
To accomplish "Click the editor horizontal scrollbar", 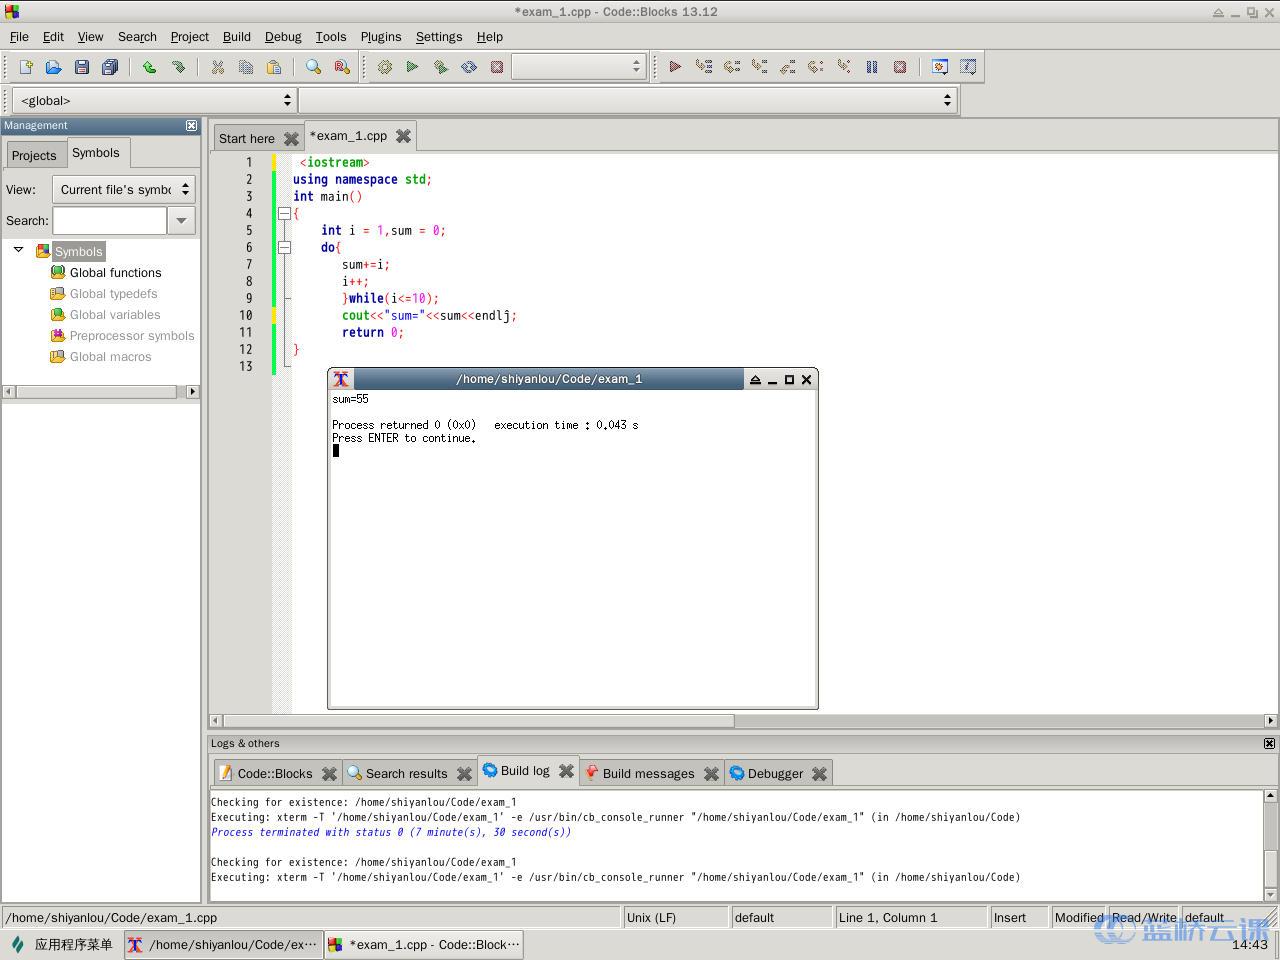I will click(x=478, y=721).
